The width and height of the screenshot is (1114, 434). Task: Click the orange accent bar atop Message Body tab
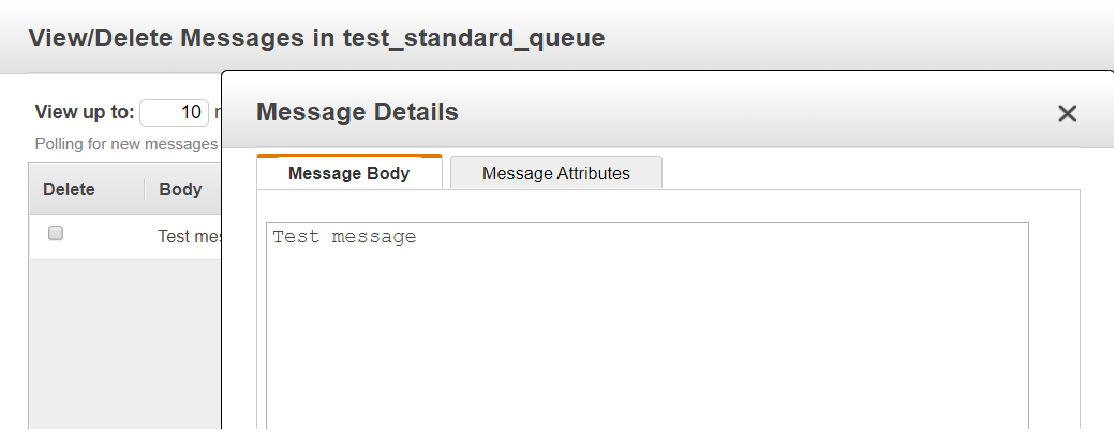coord(349,156)
